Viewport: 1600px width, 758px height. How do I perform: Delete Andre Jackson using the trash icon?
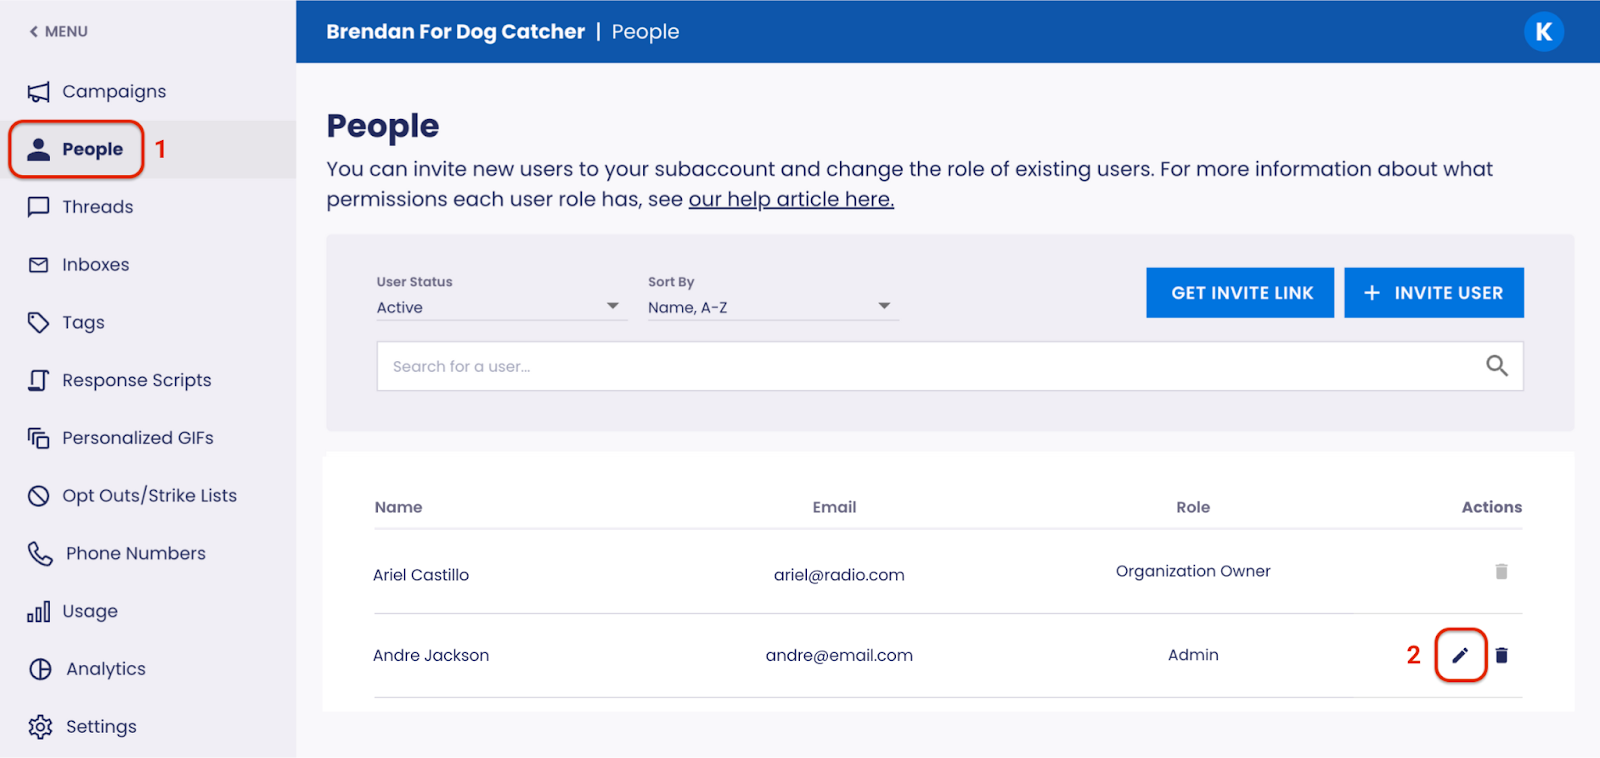point(1501,655)
